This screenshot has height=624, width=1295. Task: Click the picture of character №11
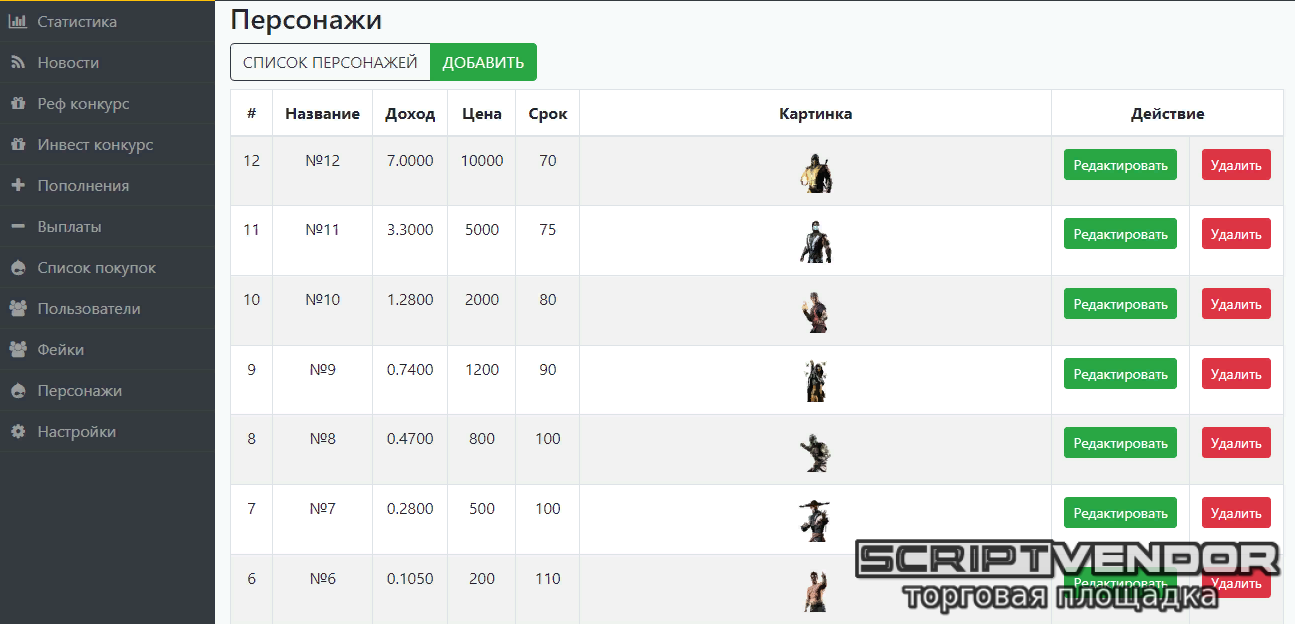tap(816, 242)
